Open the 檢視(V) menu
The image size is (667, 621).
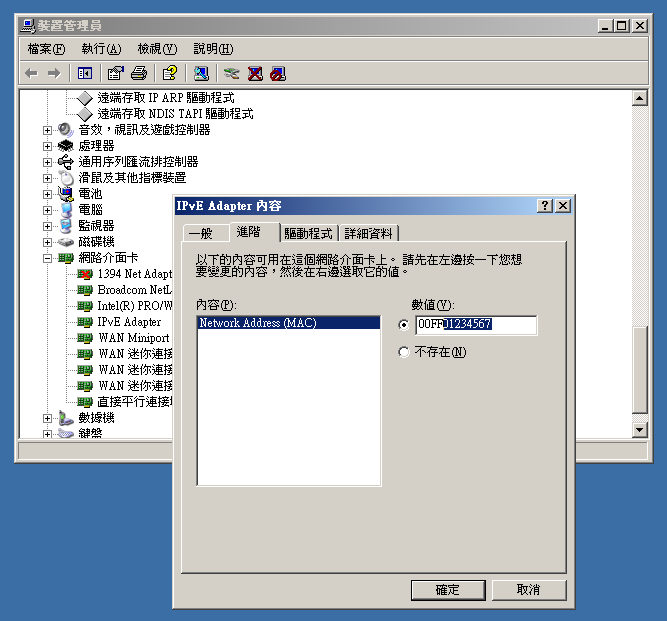click(157, 49)
